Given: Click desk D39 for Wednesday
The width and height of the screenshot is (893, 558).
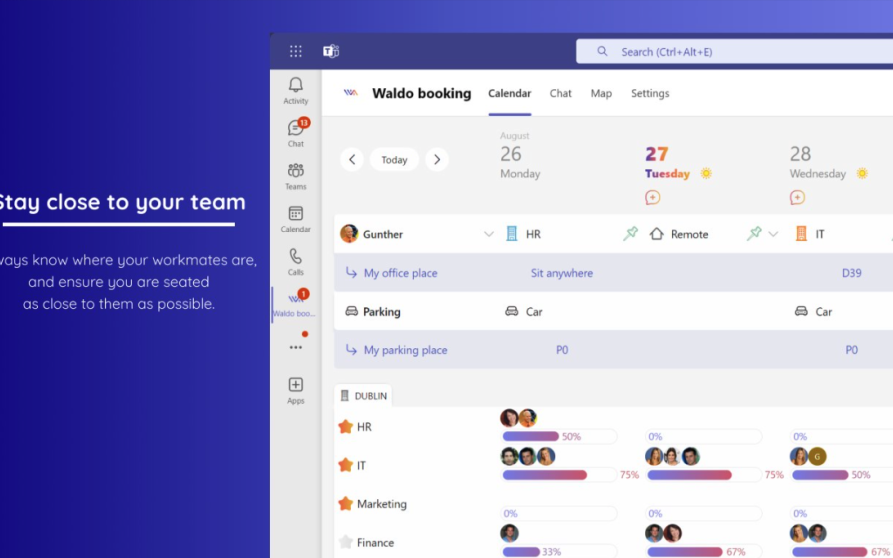Looking at the screenshot, I should click(x=851, y=273).
